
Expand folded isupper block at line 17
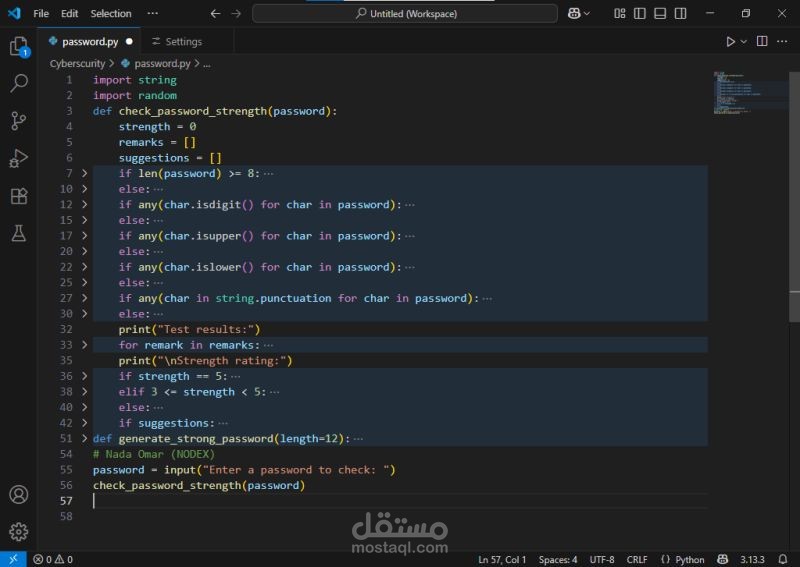tap(85, 236)
